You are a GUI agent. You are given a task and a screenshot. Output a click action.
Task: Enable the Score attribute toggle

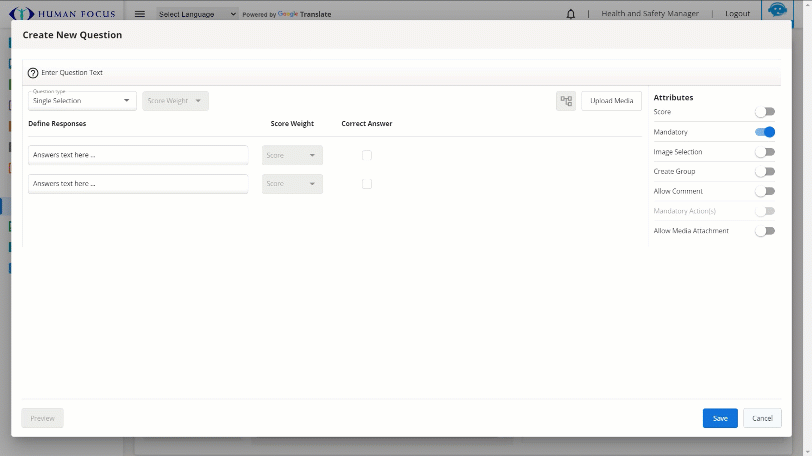pyautogui.click(x=764, y=112)
